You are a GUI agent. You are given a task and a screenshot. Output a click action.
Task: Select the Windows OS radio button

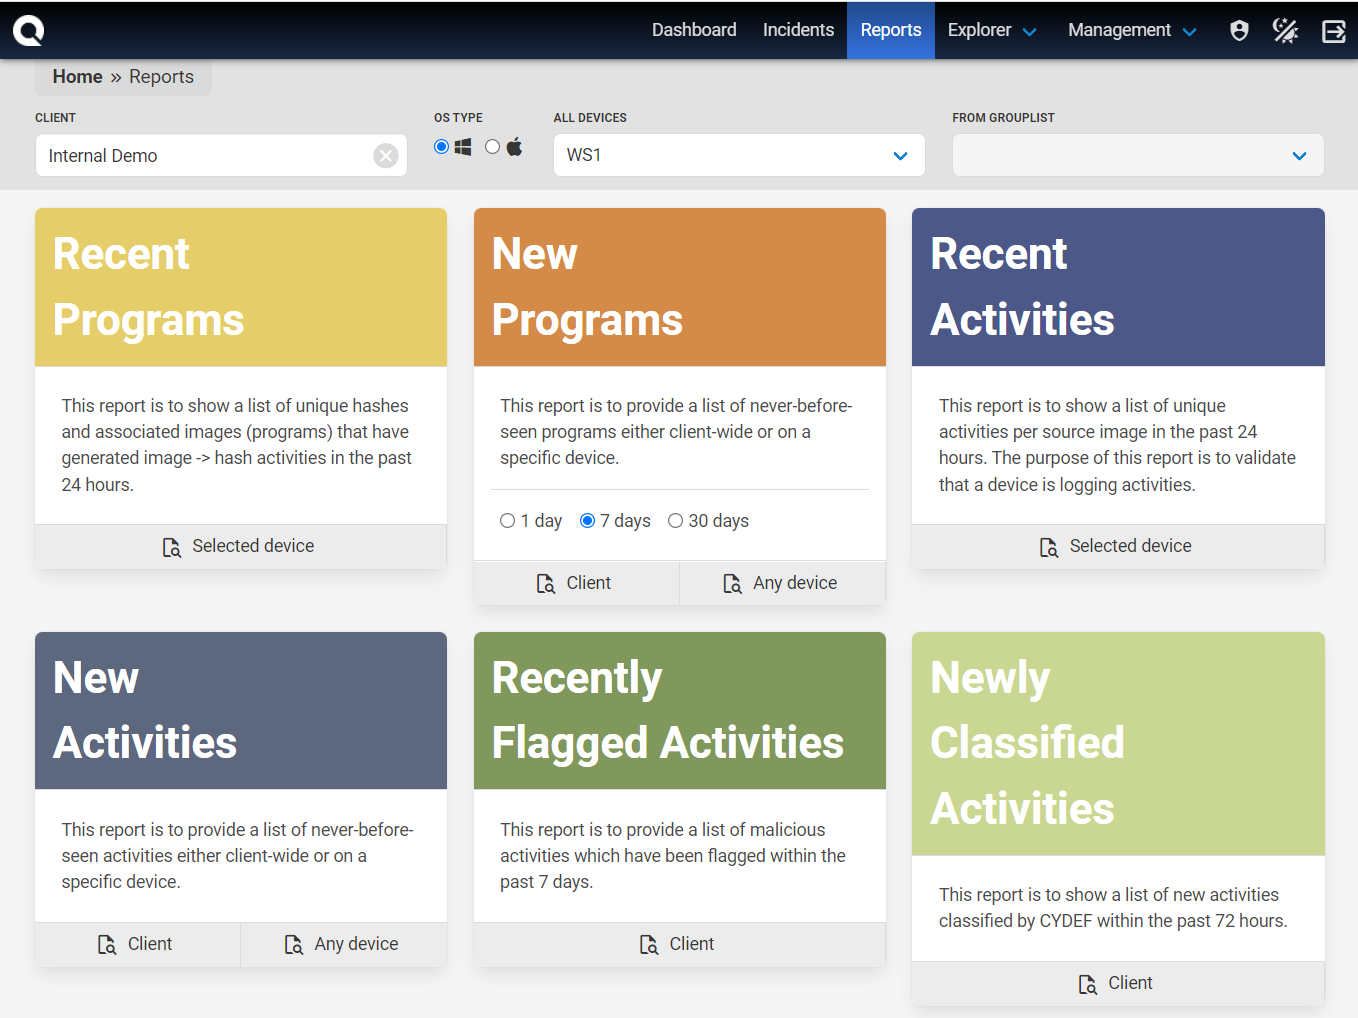(x=441, y=147)
